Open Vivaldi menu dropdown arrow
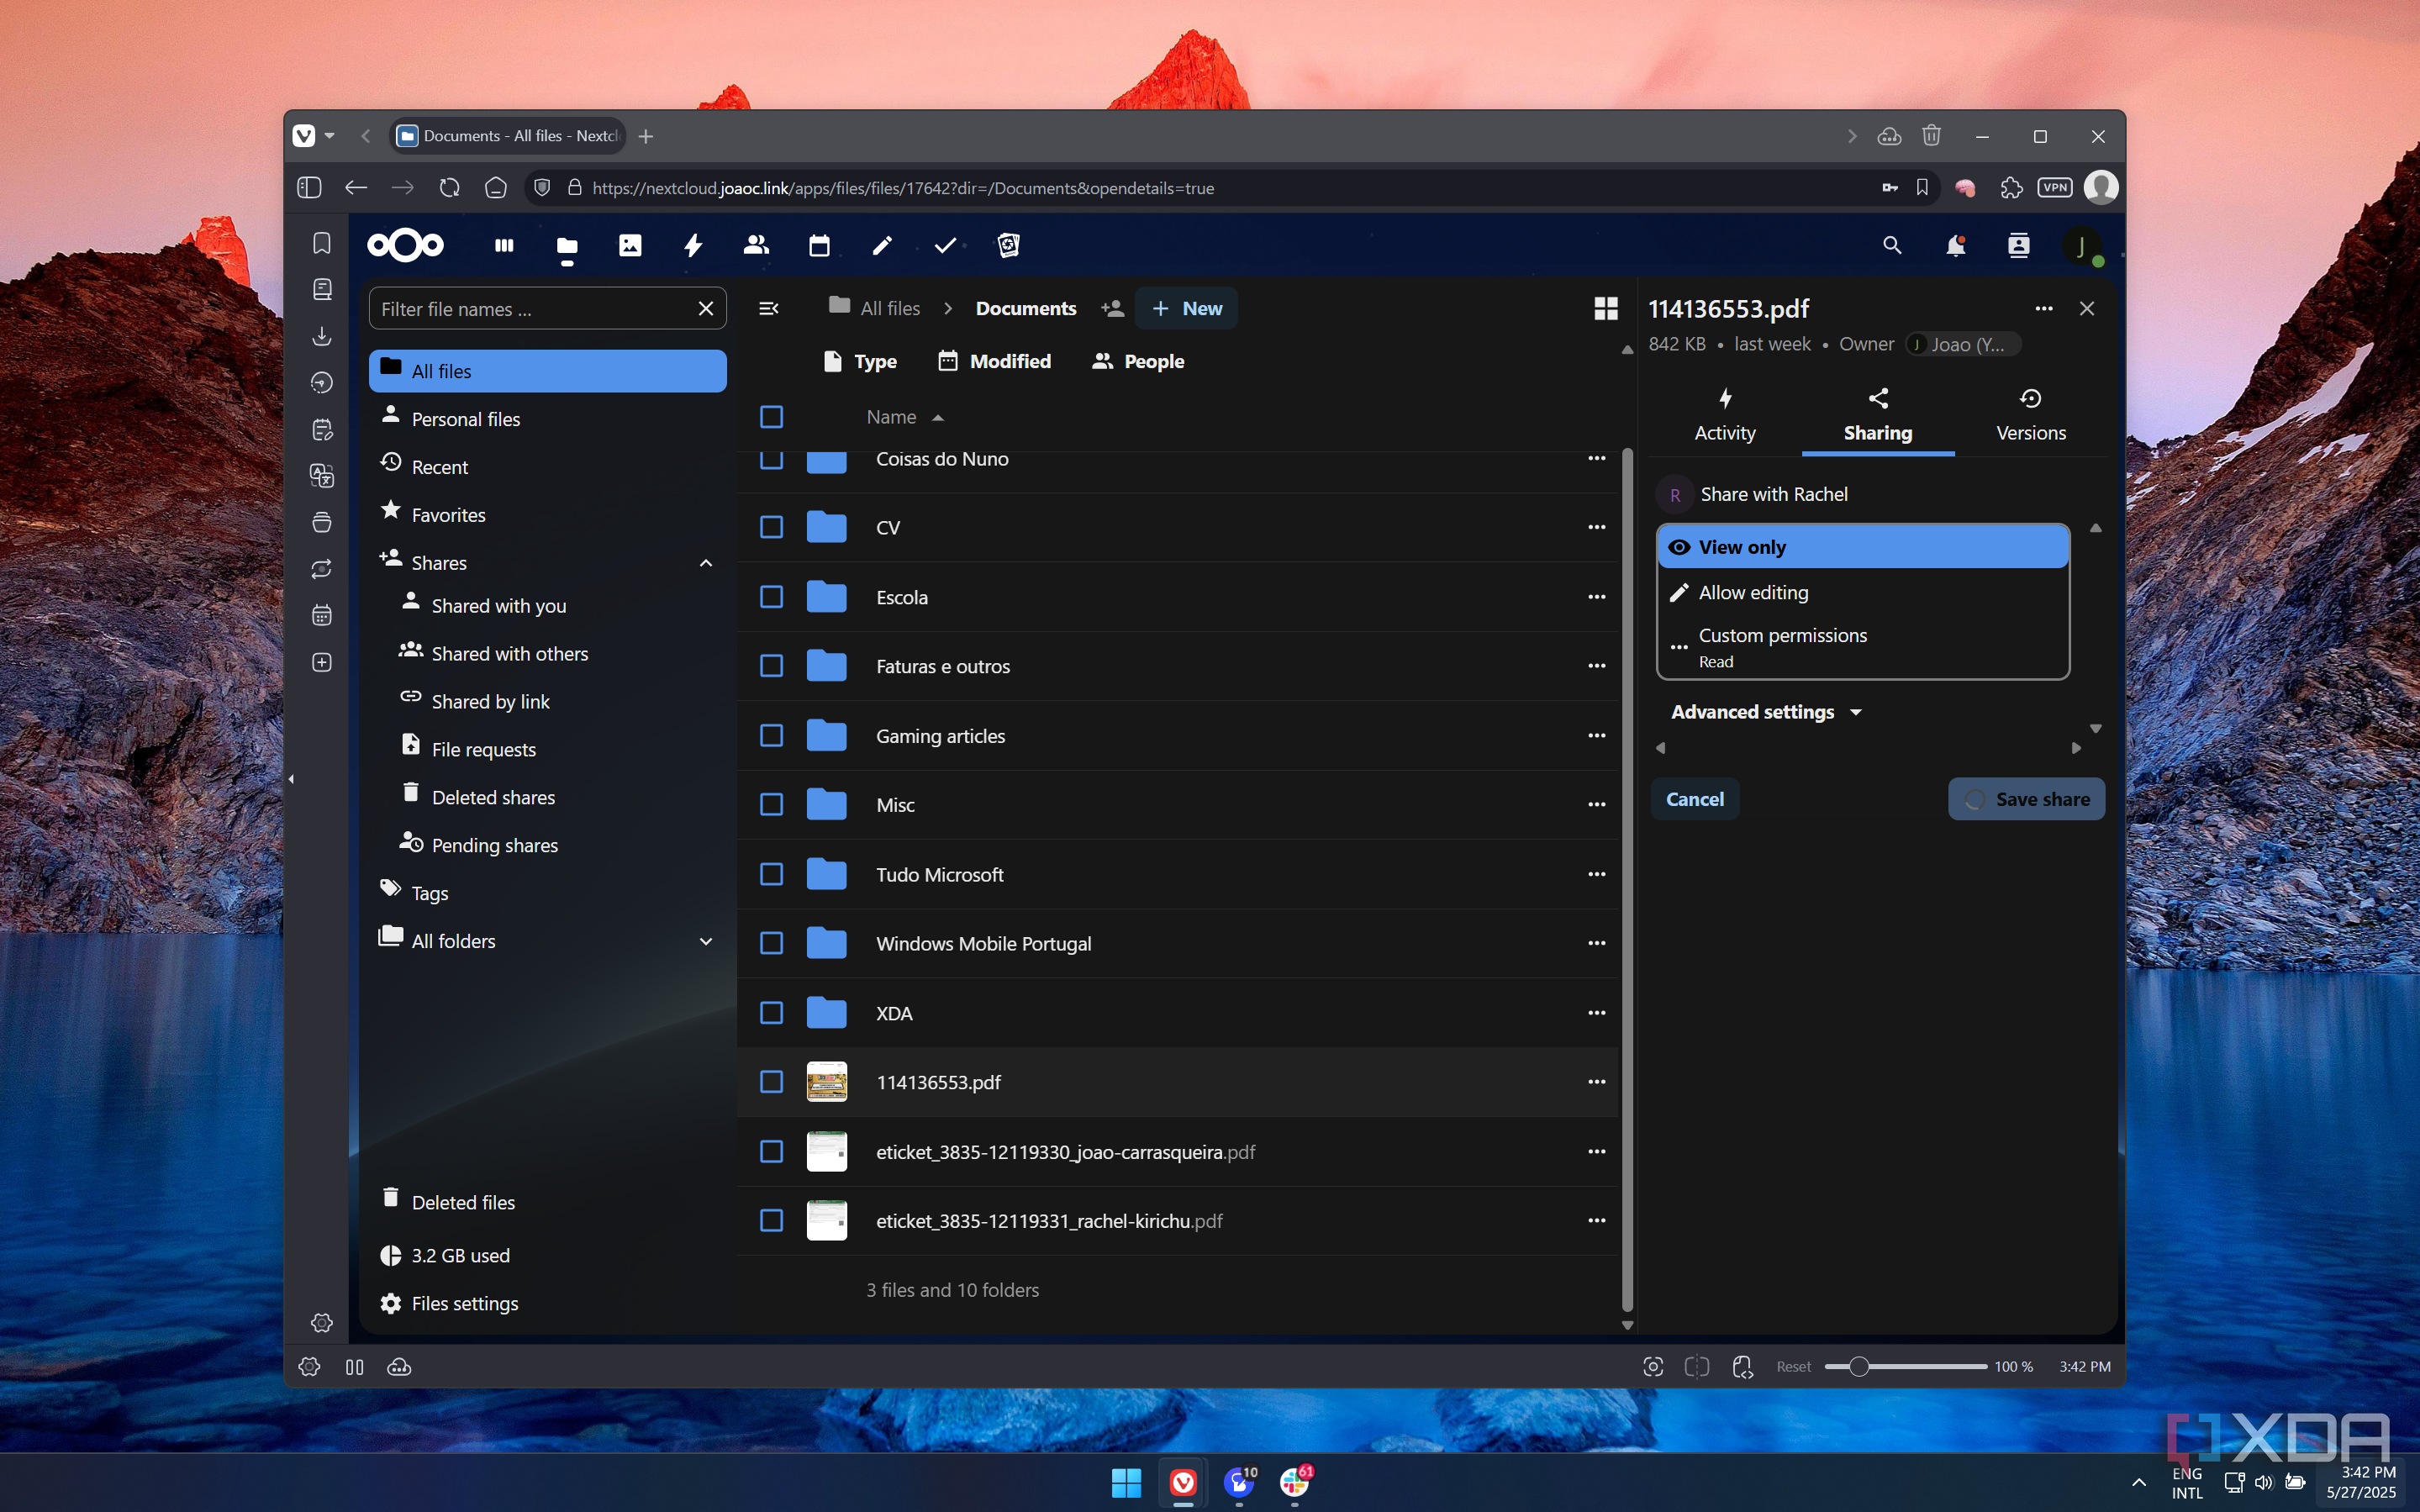The image size is (2420, 1512). 329,136
